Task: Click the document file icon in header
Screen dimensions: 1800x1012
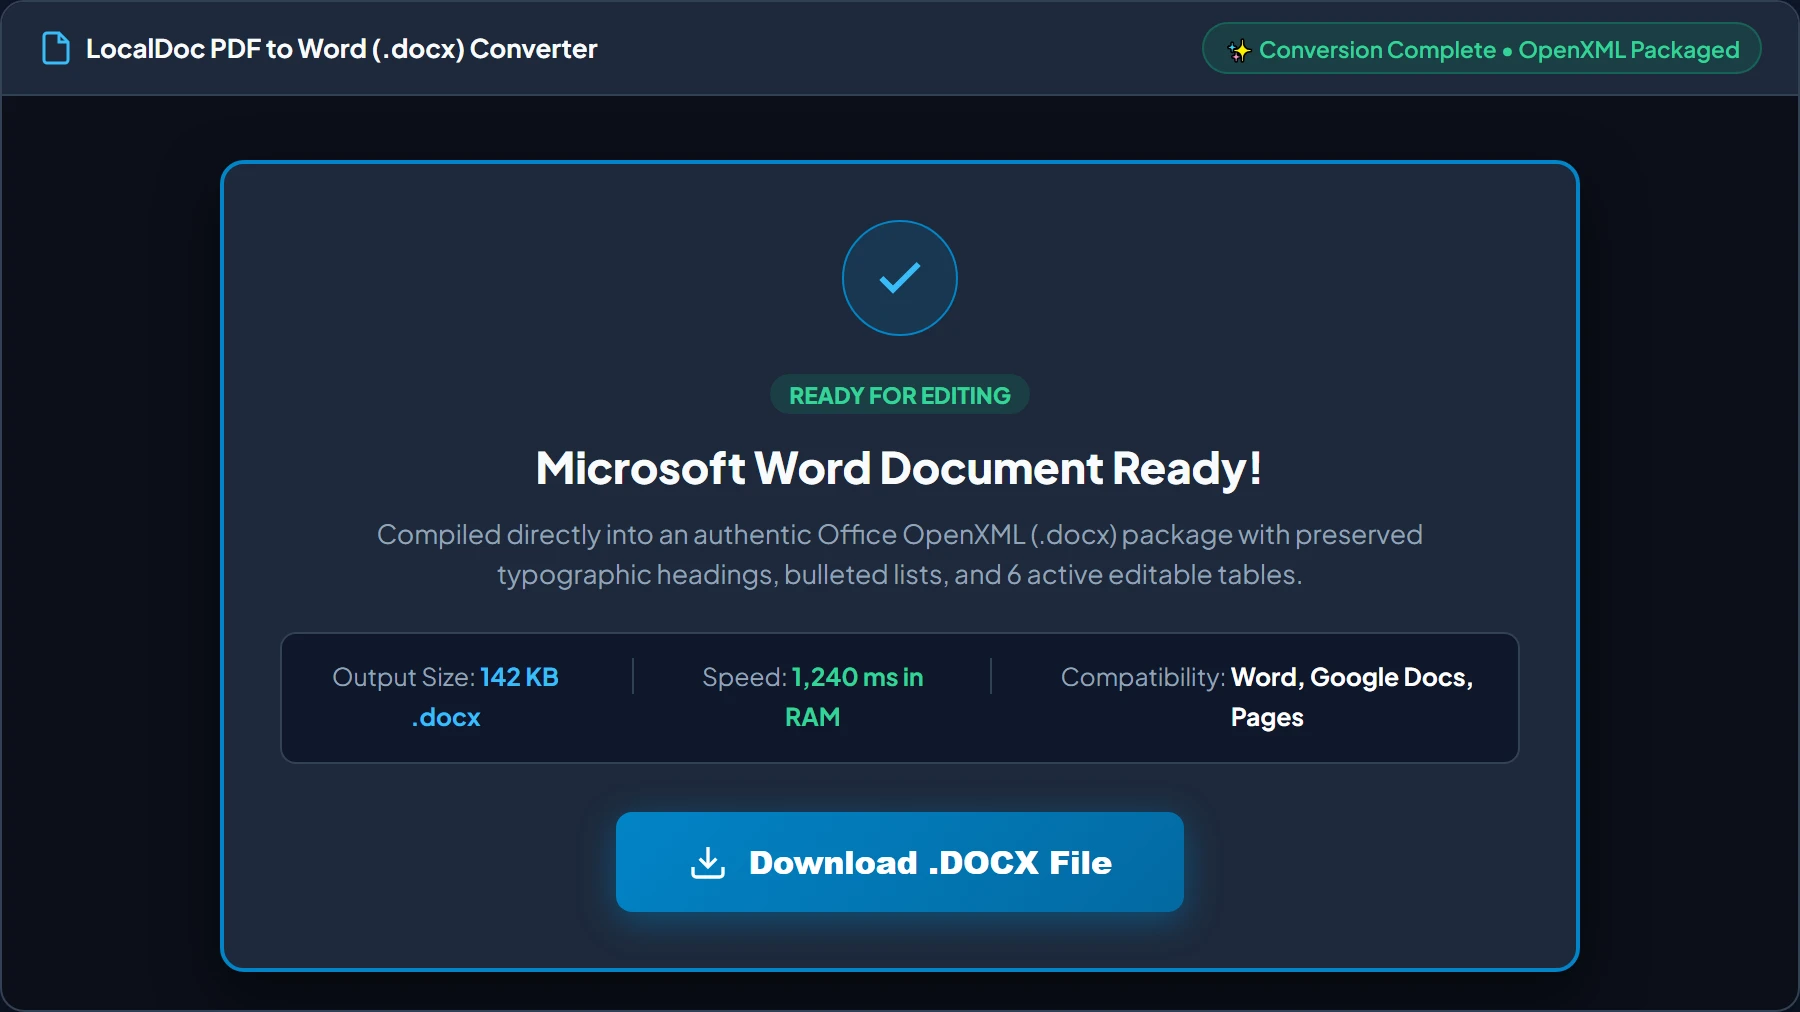Action: [x=56, y=48]
